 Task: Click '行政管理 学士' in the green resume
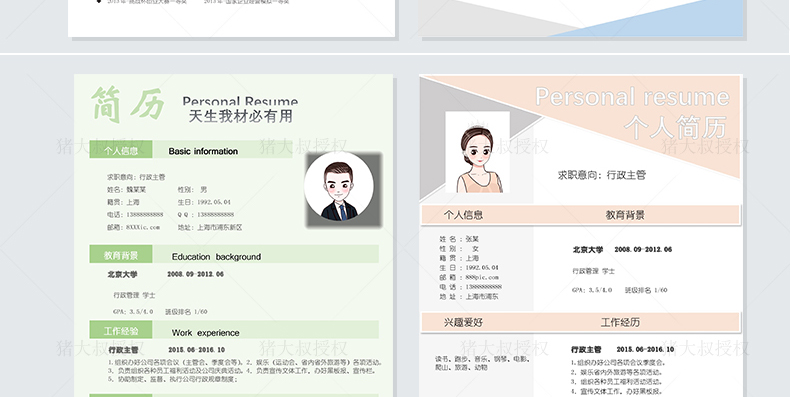[x=134, y=295]
